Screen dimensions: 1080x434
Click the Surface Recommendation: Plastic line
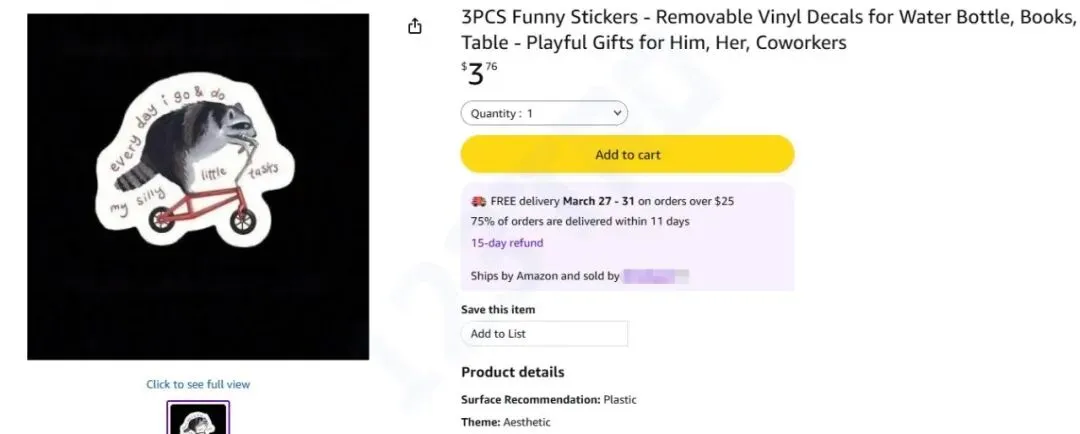[548, 400]
